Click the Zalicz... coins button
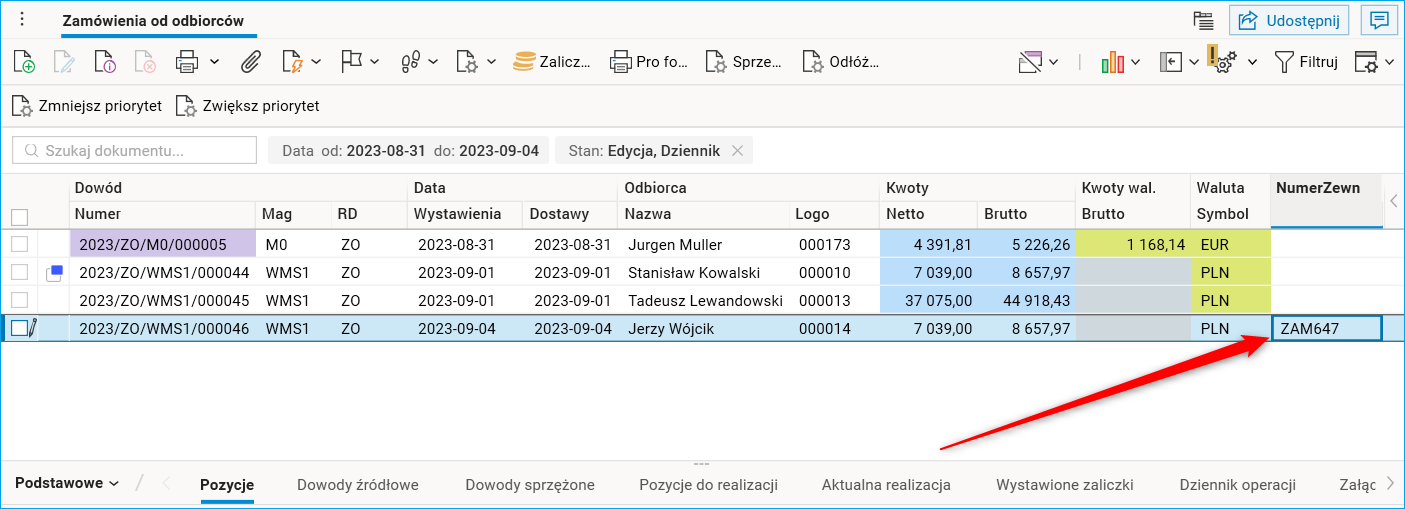Screen dimensions: 1405x509 [552, 62]
